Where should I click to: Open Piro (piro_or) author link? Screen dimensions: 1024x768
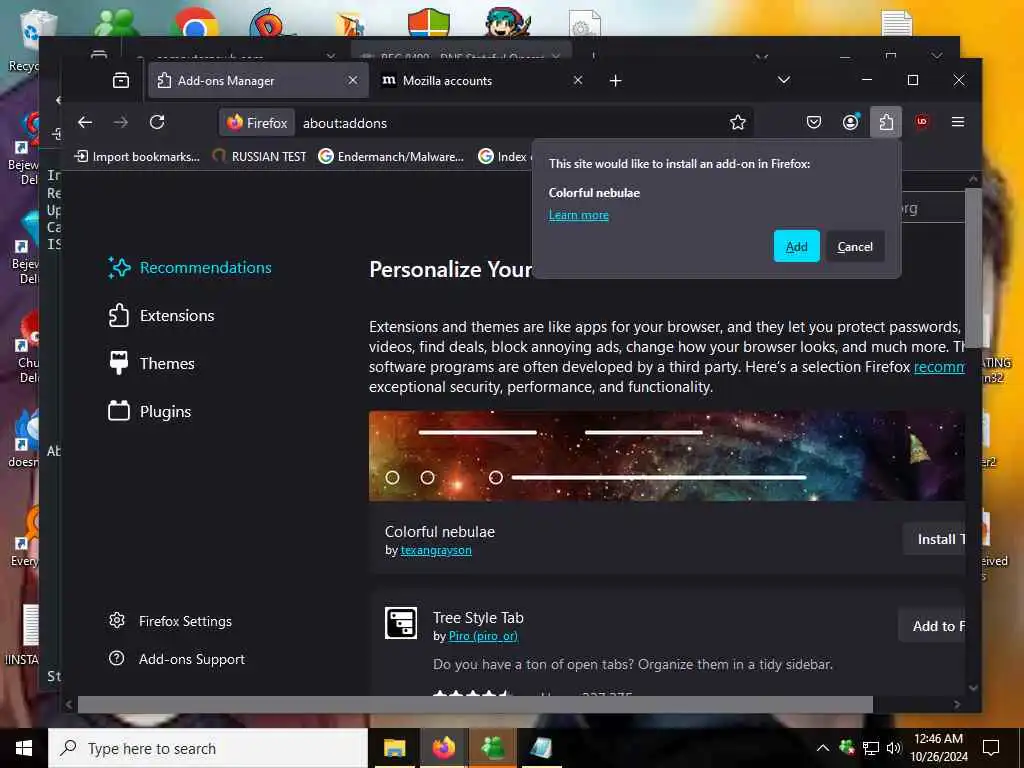click(483, 636)
